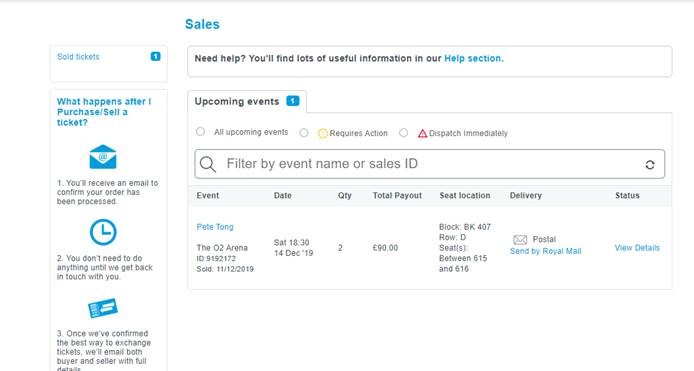Click View Details for the sale
This screenshot has width=694, height=371.
(637, 248)
